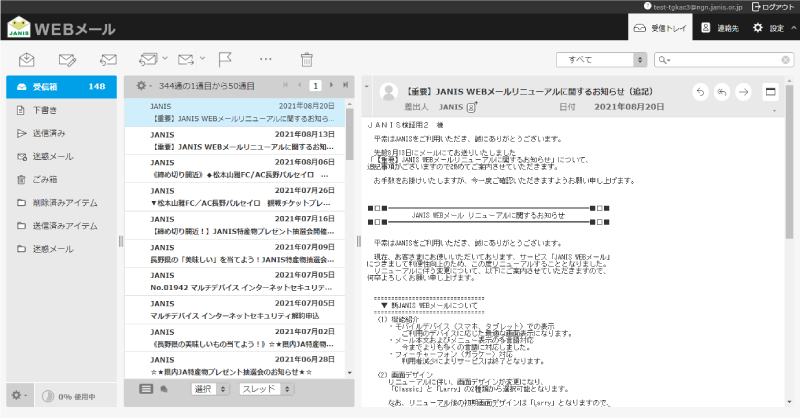
Task: Open the 送信済み sent folder
Action: point(61,133)
